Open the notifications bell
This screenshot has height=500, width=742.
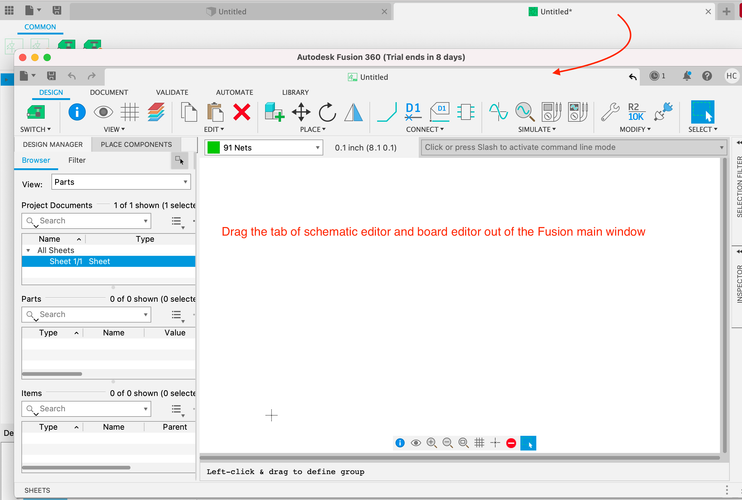(687, 76)
